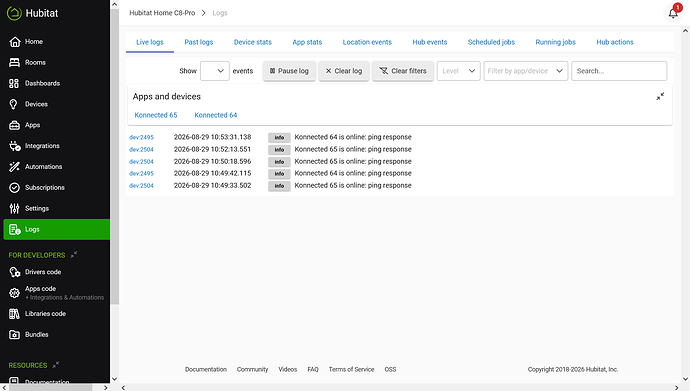Open footer Terms of Service link
The height and width of the screenshot is (391, 690).
pyautogui.click(x=351, y=369)
